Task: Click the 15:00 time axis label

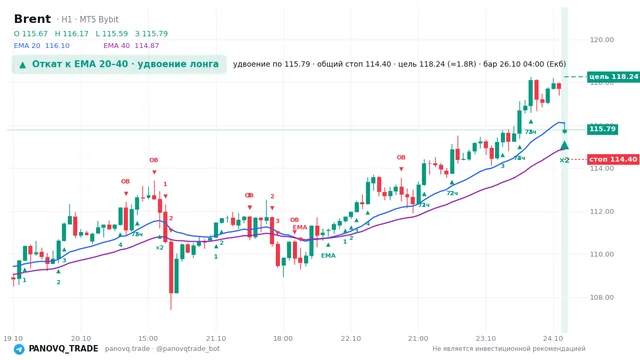Action: (148, 338)
